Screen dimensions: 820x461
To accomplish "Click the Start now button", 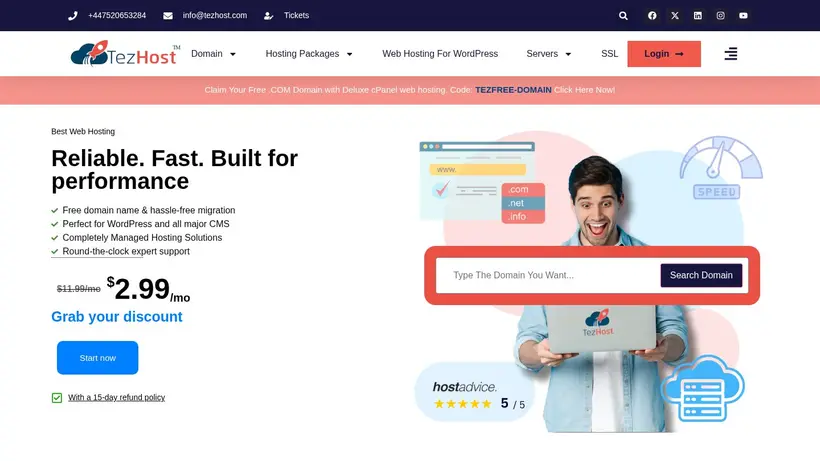I will click(97, 358).
